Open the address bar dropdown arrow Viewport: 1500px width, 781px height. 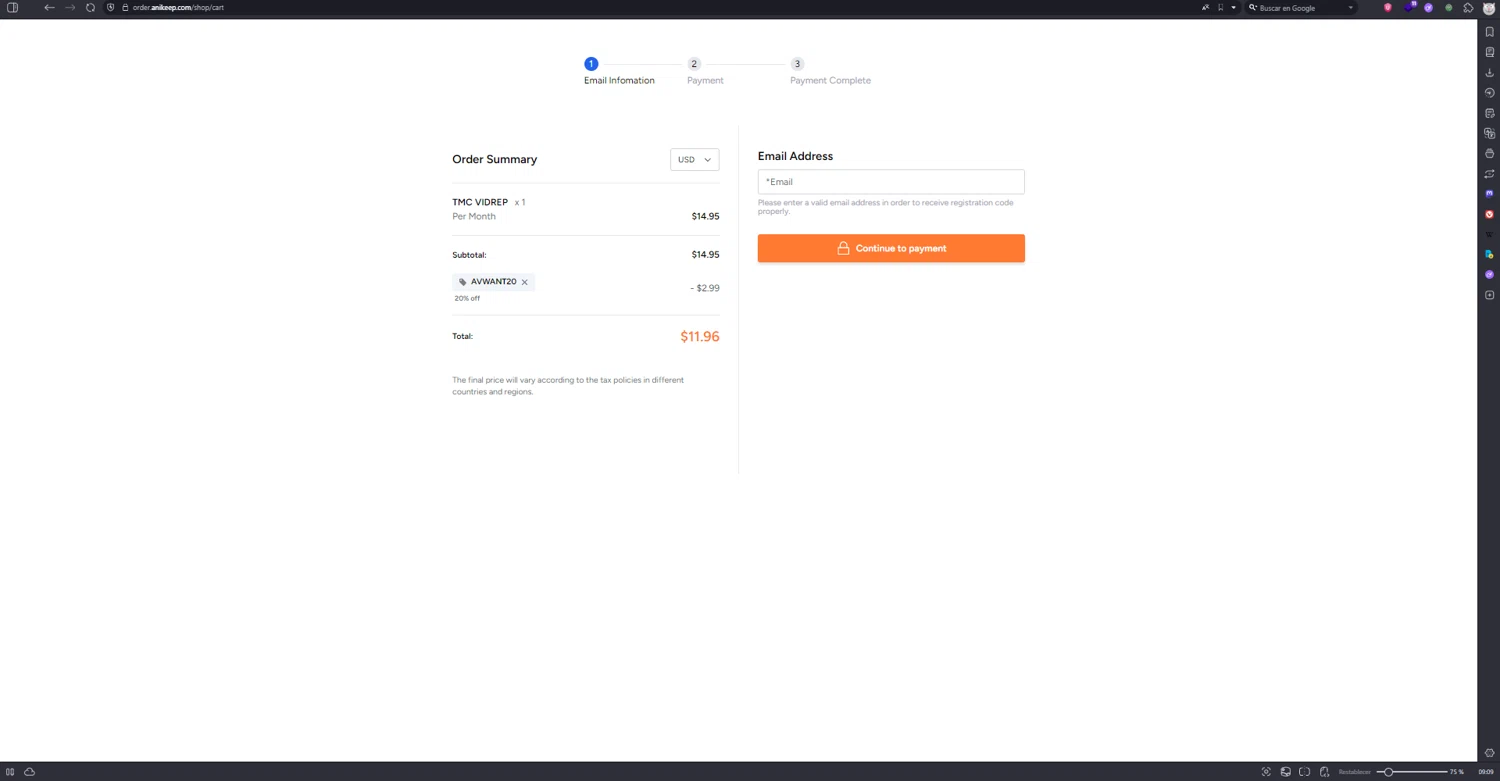pos(1233,7)
